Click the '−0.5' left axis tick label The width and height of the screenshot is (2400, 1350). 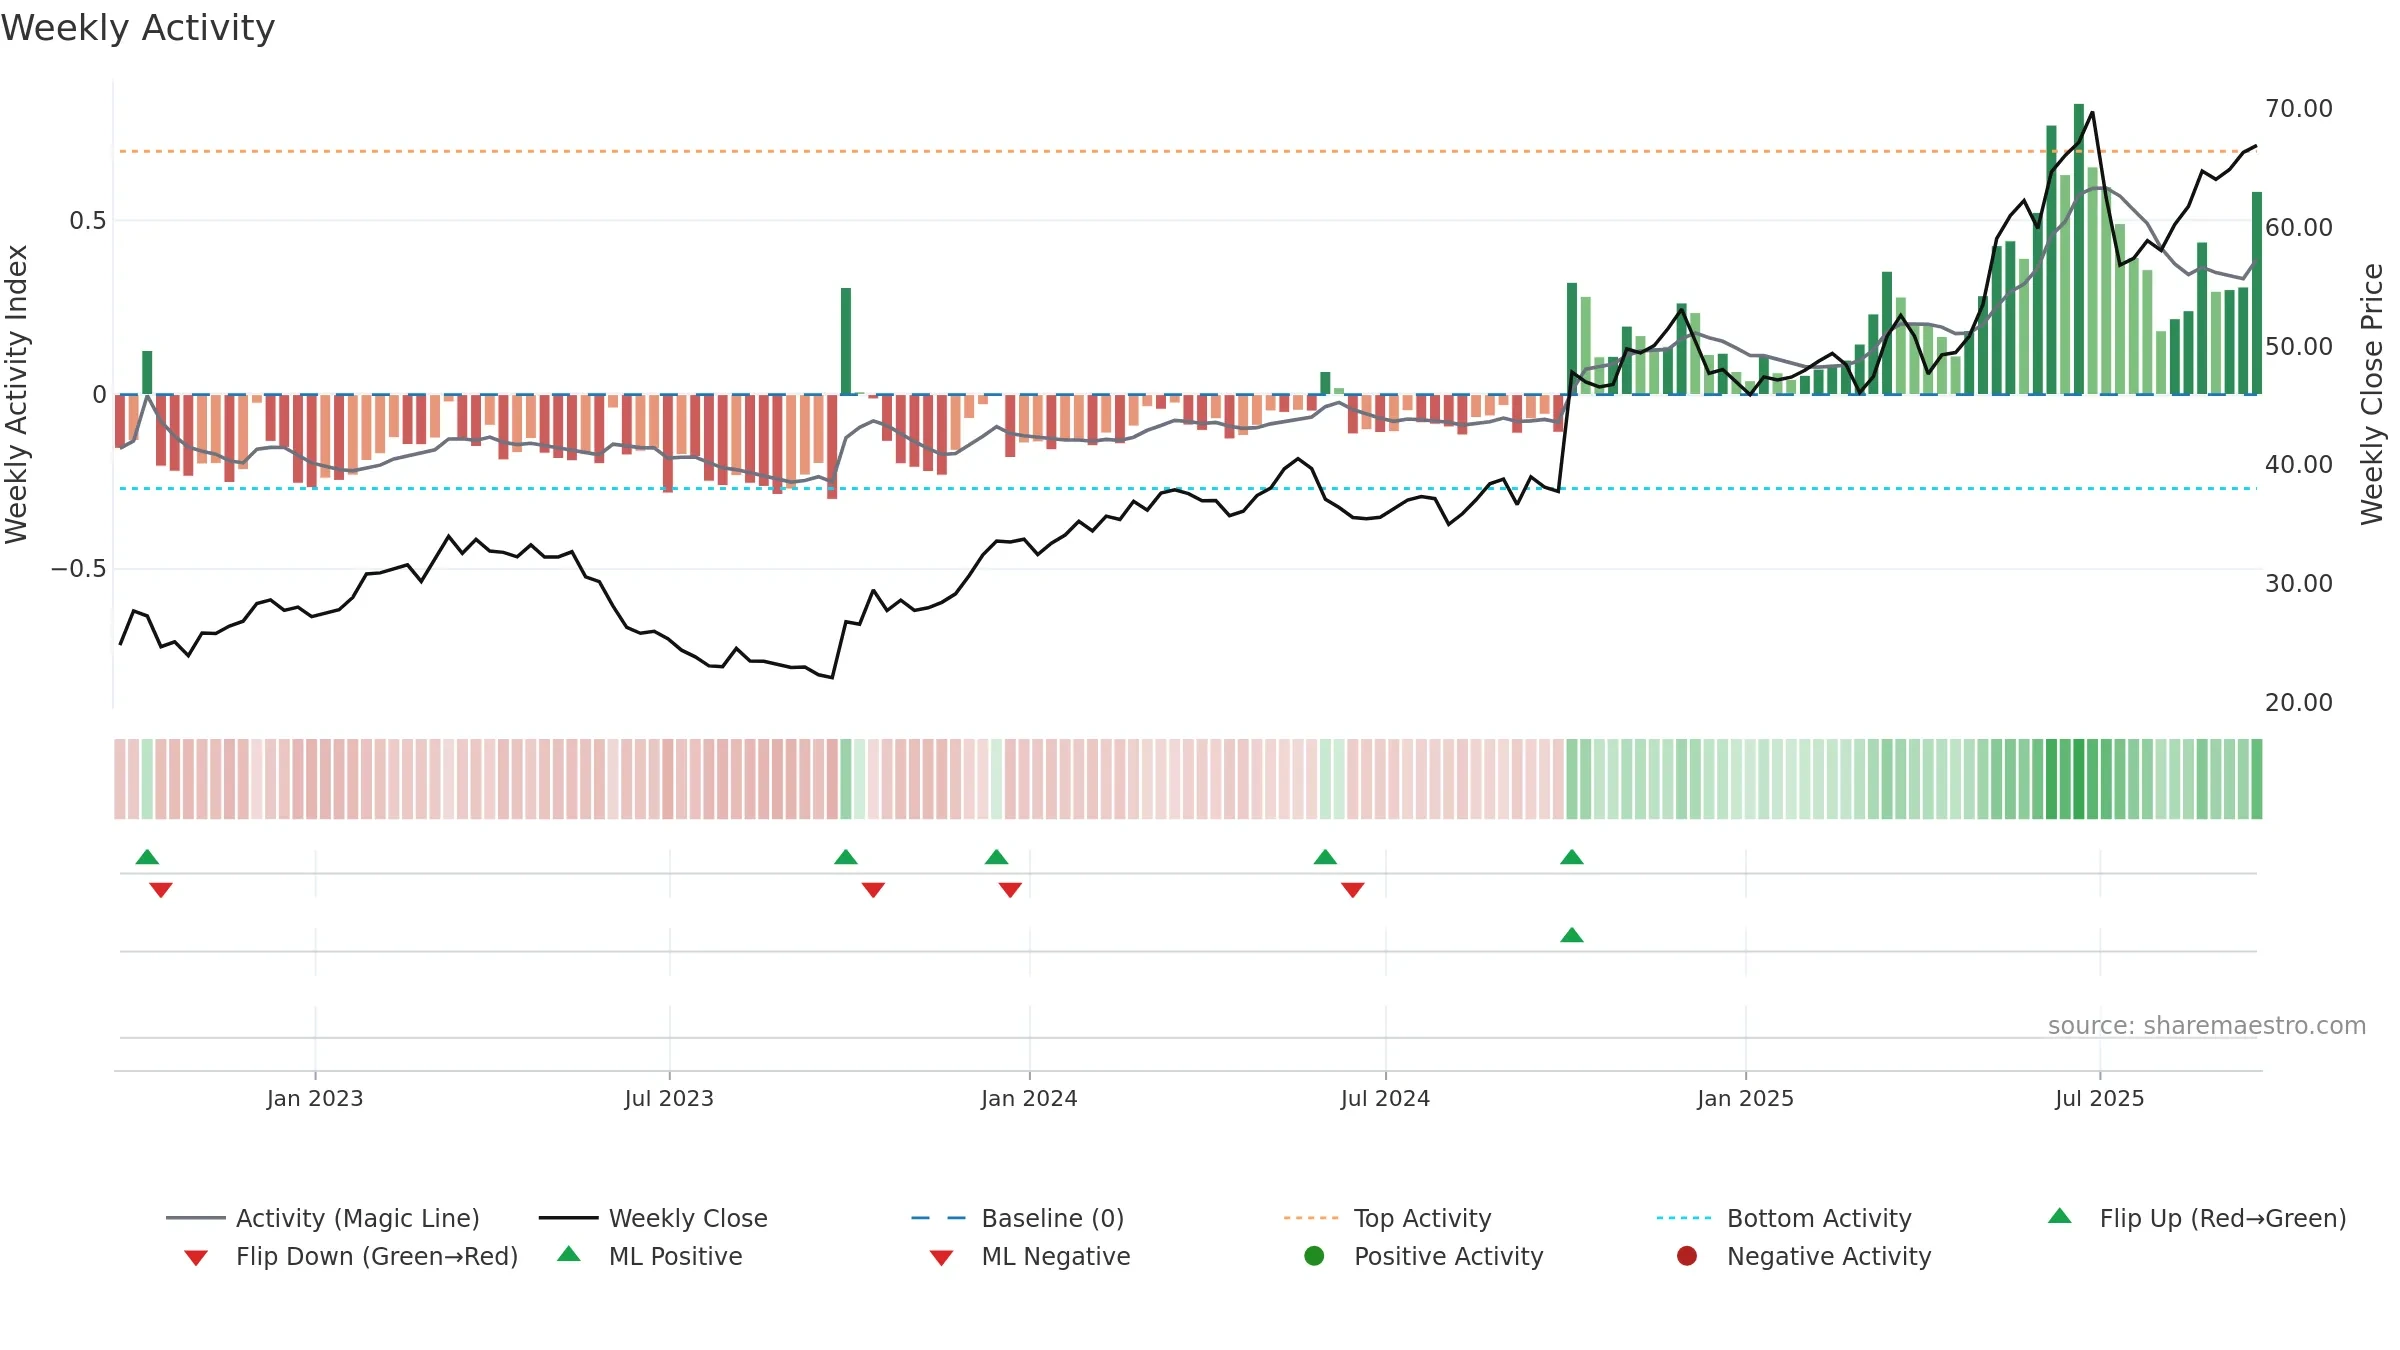(78, 569)
